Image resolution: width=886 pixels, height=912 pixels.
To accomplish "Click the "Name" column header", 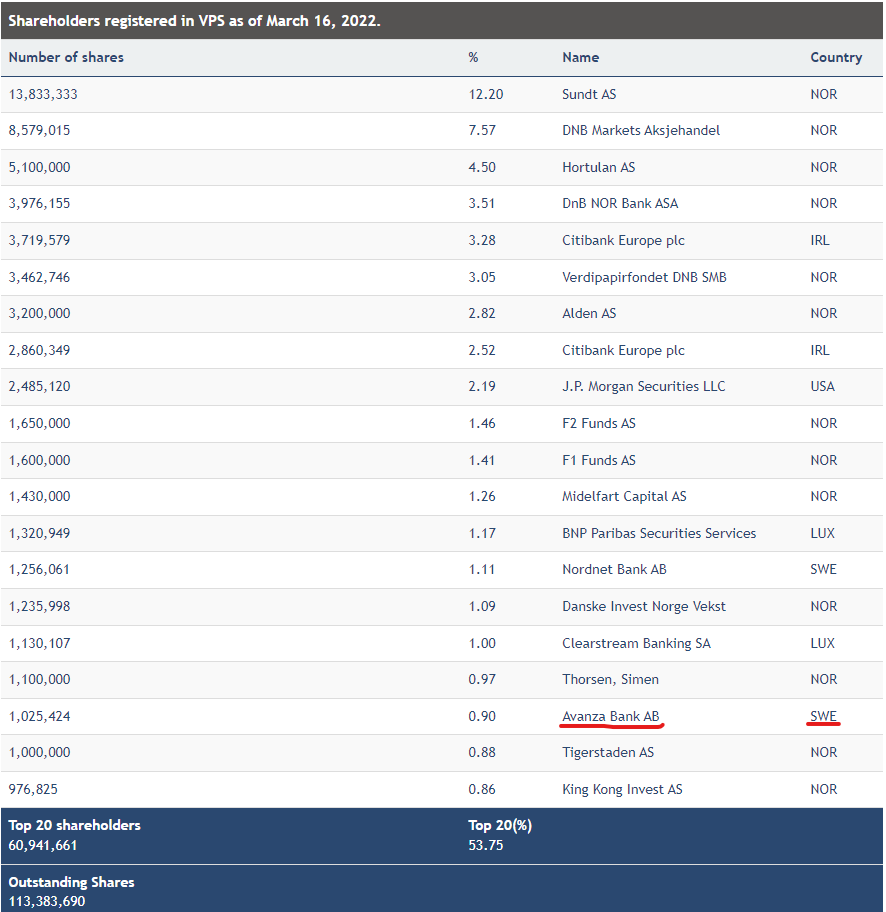I will pos(580,57).
